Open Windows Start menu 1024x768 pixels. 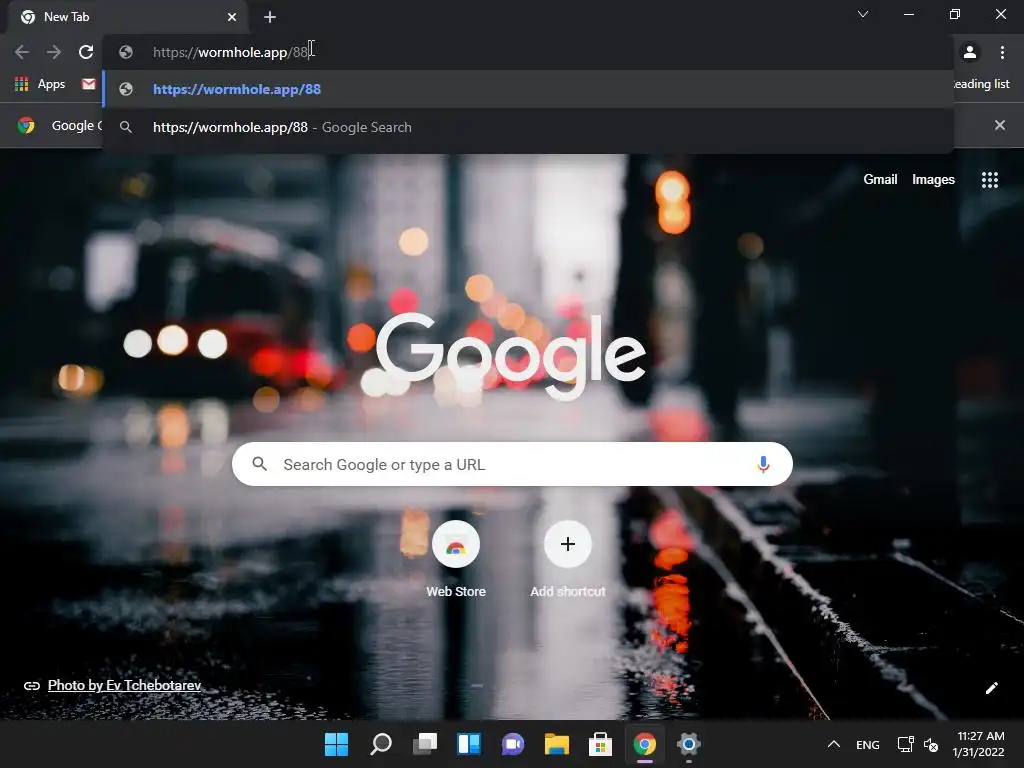pos(336,744)
